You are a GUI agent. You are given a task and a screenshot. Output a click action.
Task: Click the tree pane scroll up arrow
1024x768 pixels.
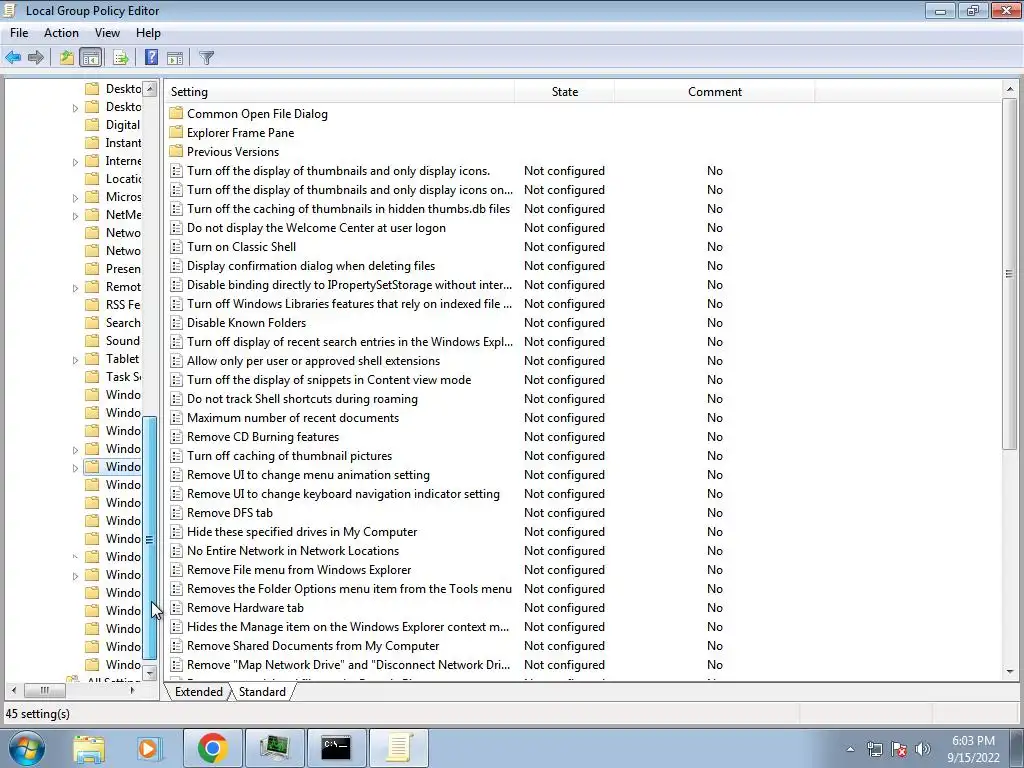(x=150, y=88)
